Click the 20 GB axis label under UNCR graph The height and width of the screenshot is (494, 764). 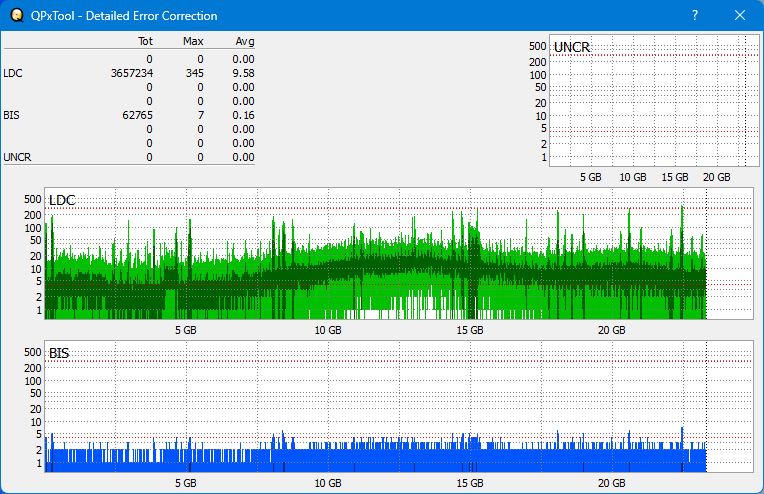pos(716,177)
